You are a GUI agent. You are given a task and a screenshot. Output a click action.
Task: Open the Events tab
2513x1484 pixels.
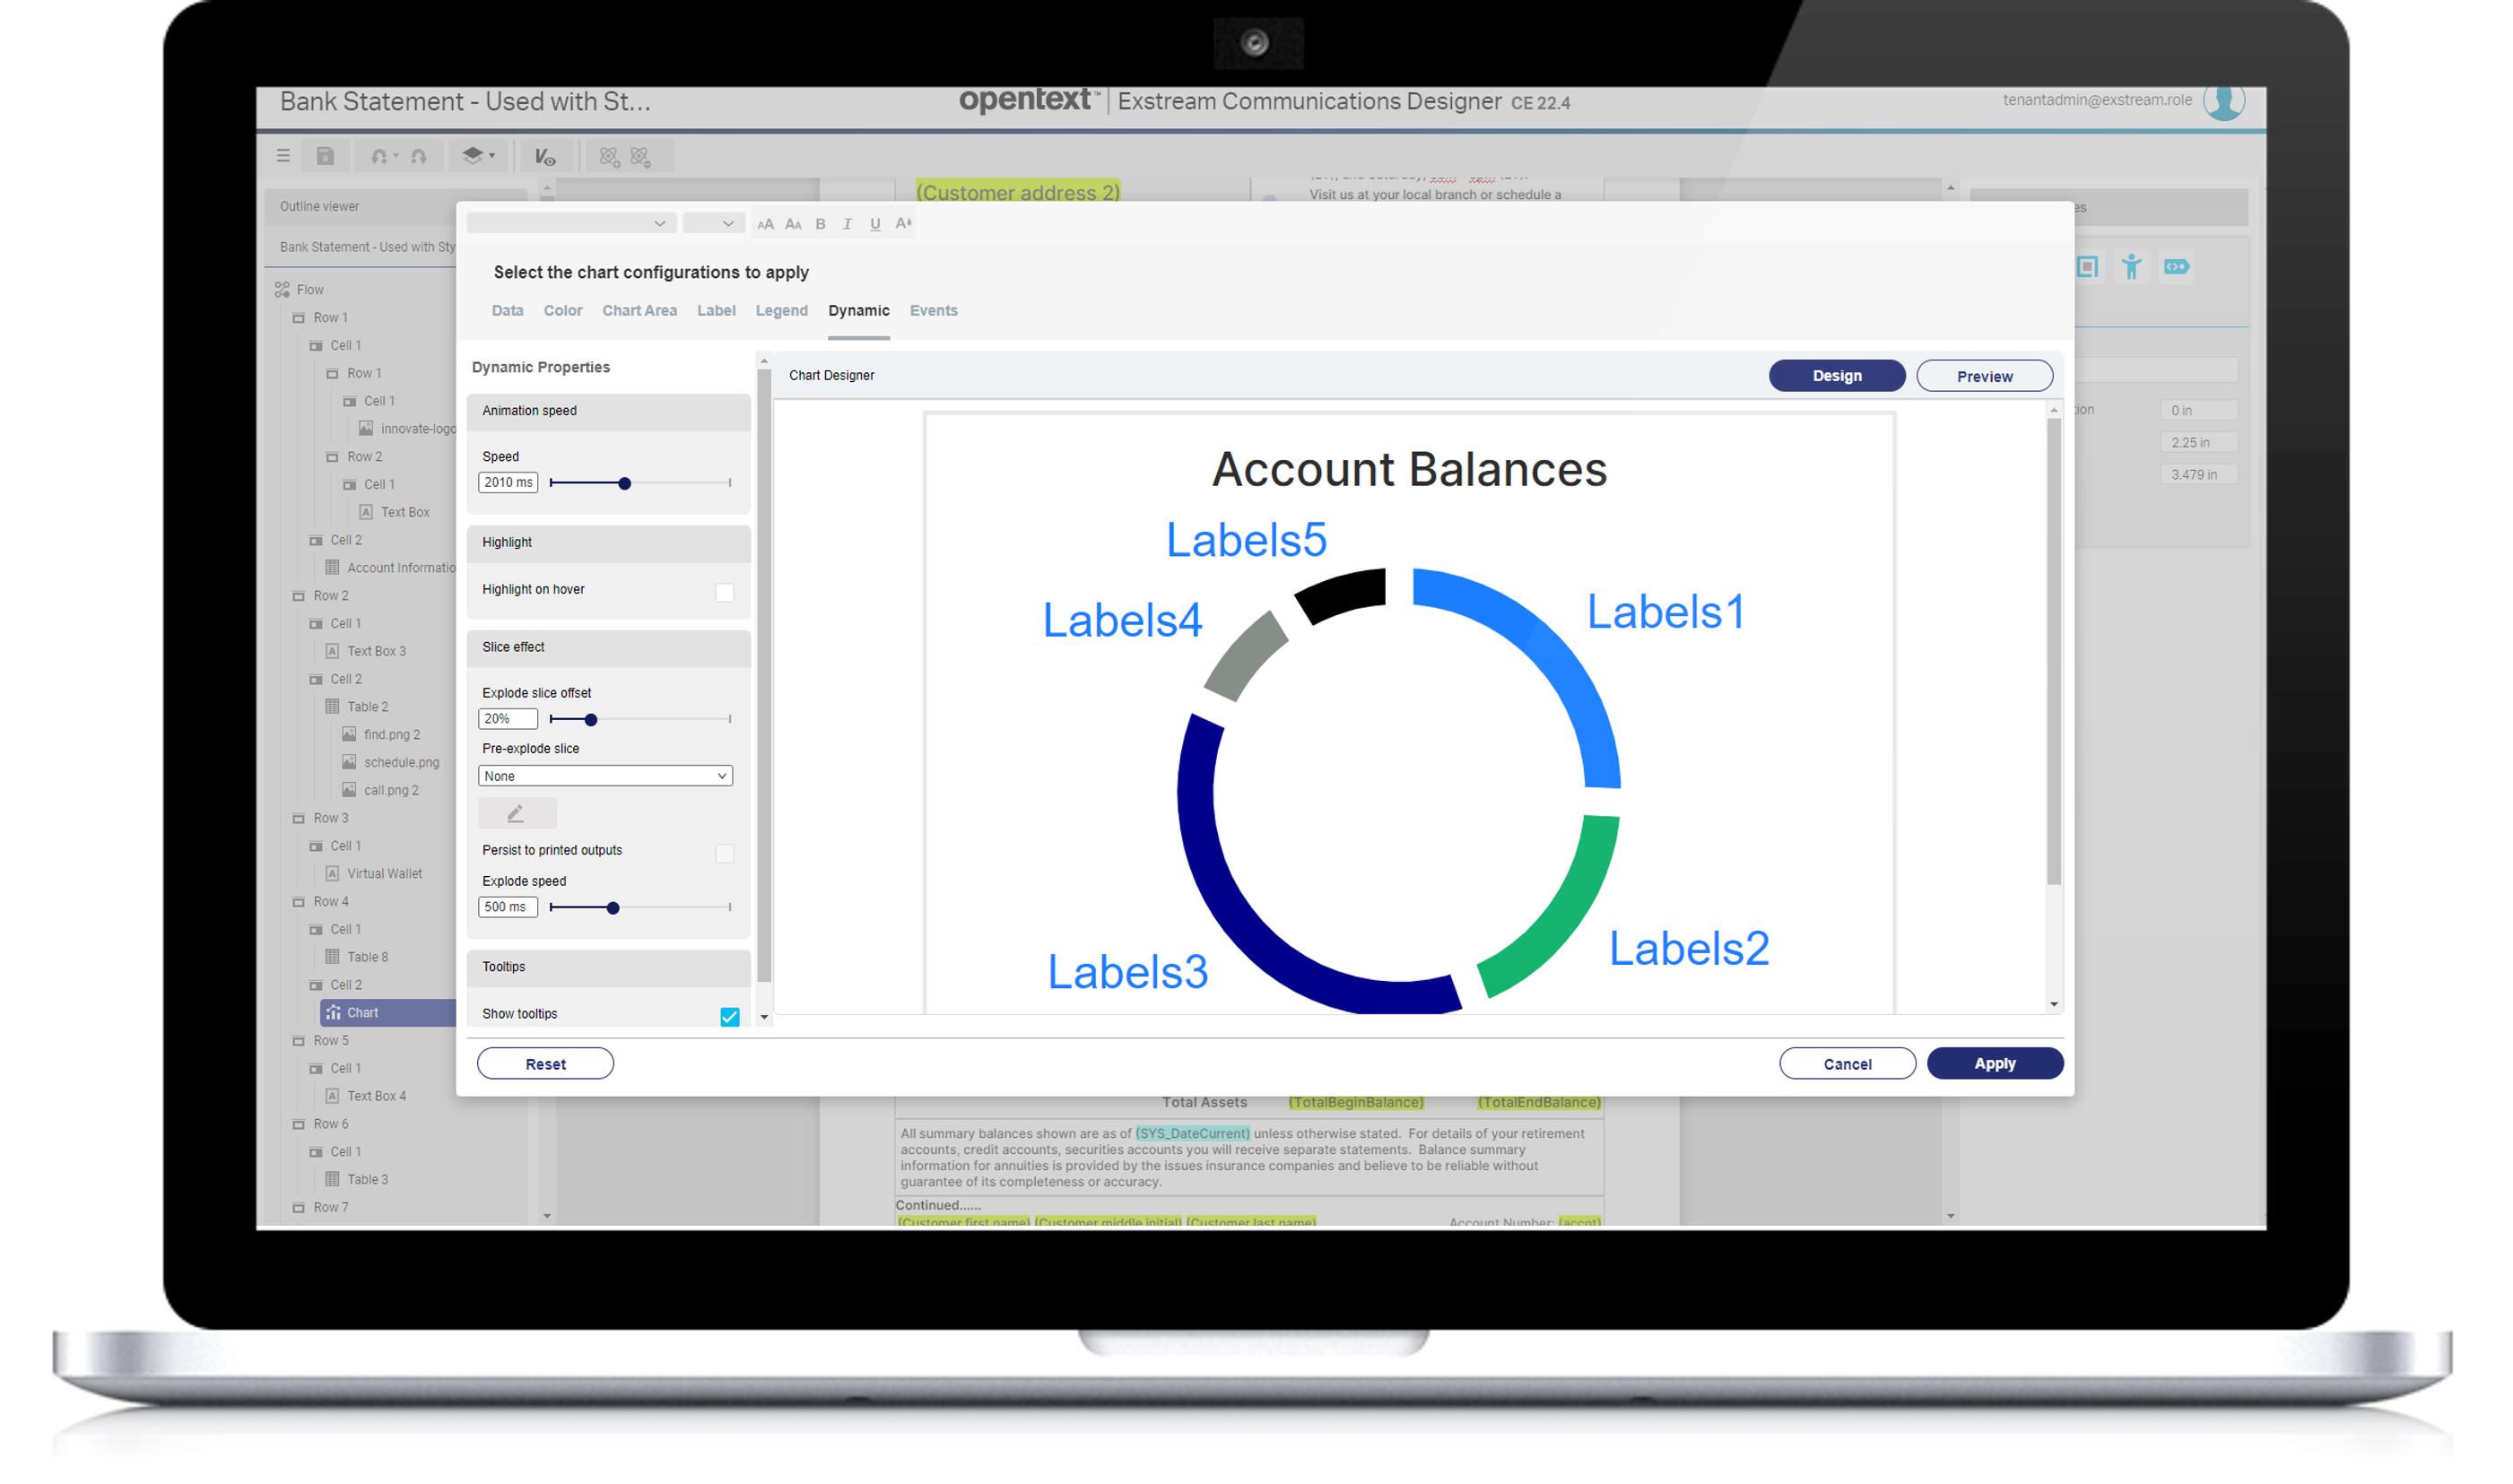(x=934, y=311)
